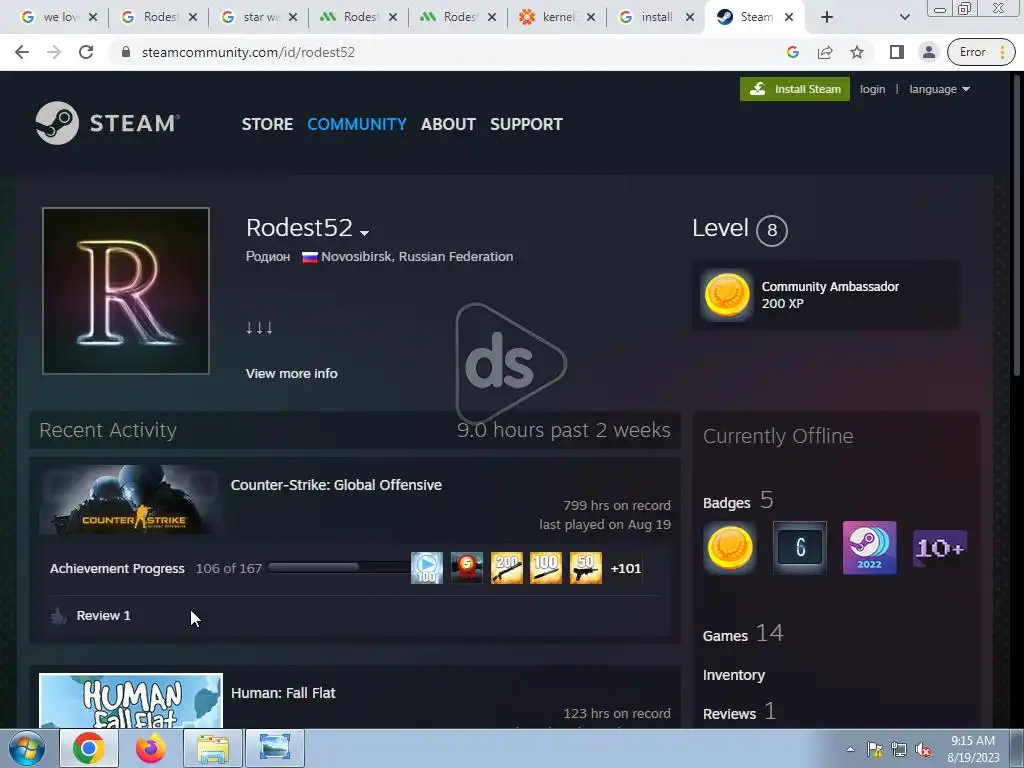Open the STORE menu item
Image resolution: width=1024 pixels, height=768 pixels.
point(267,124)
